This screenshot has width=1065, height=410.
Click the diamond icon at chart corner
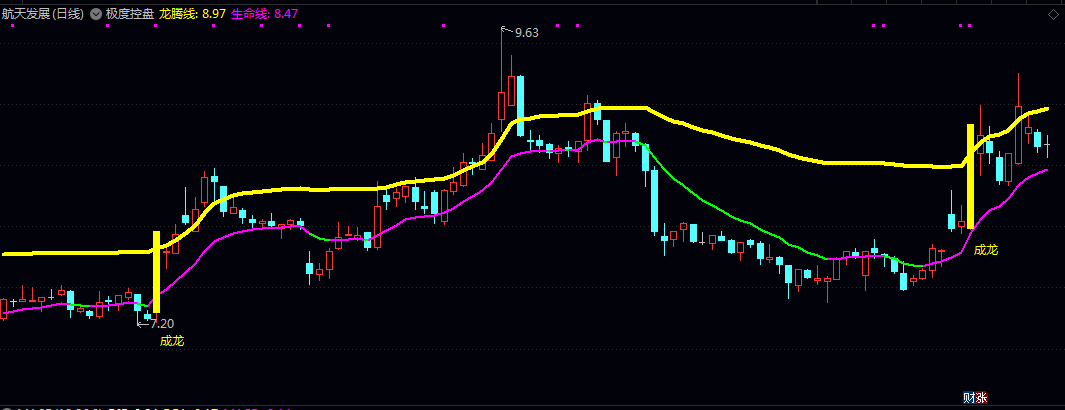pyautogui.click(x=1053, y=16)
